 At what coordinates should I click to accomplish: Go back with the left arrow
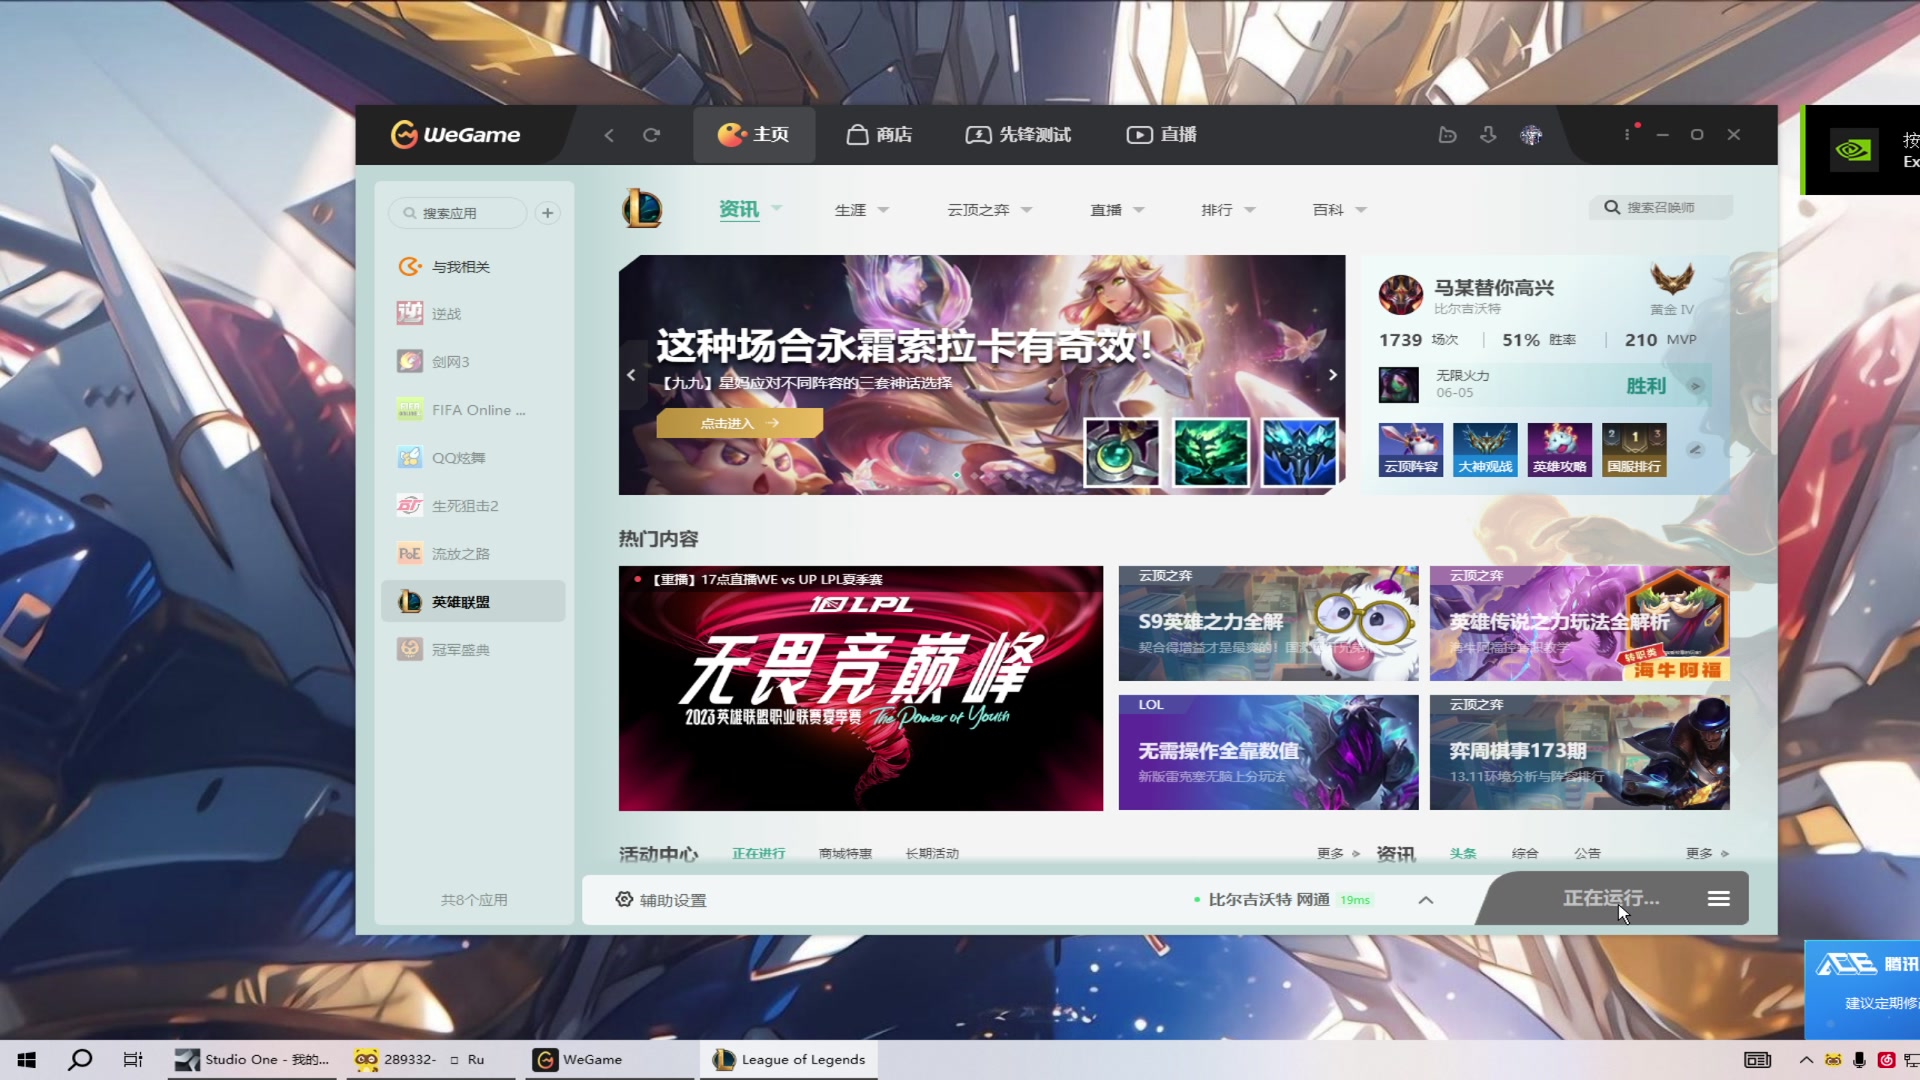pos(609,135)
